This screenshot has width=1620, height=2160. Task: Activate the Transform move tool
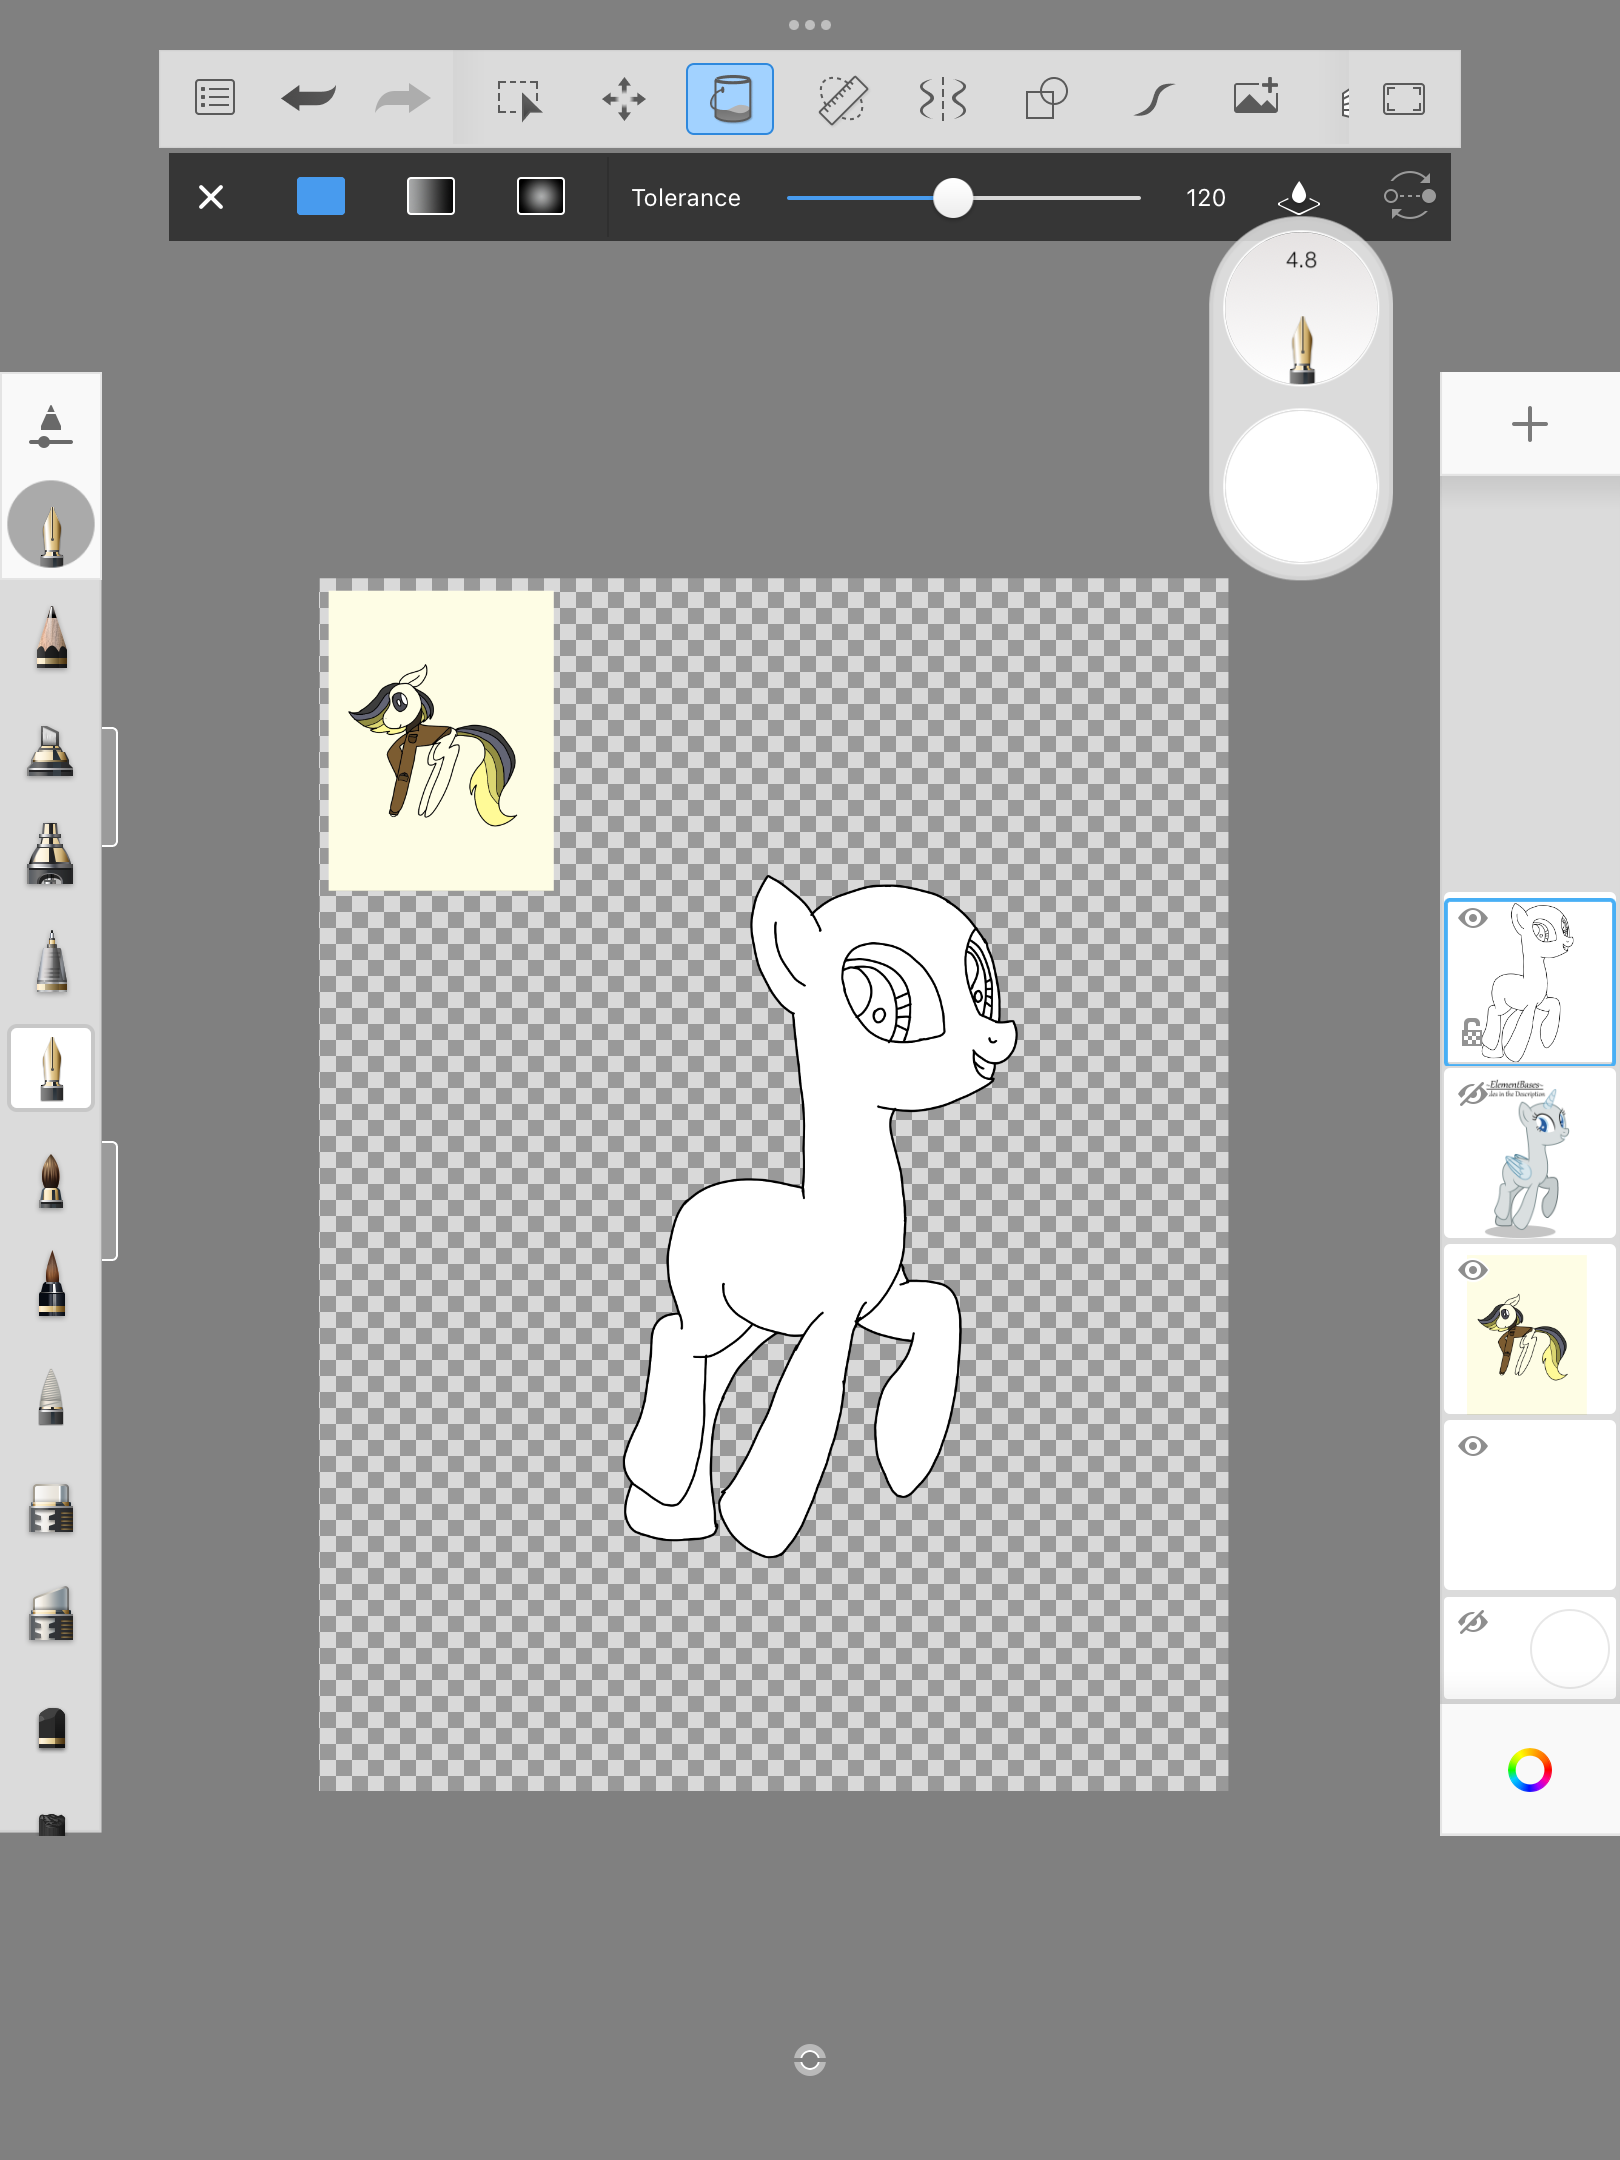[624, 99]
